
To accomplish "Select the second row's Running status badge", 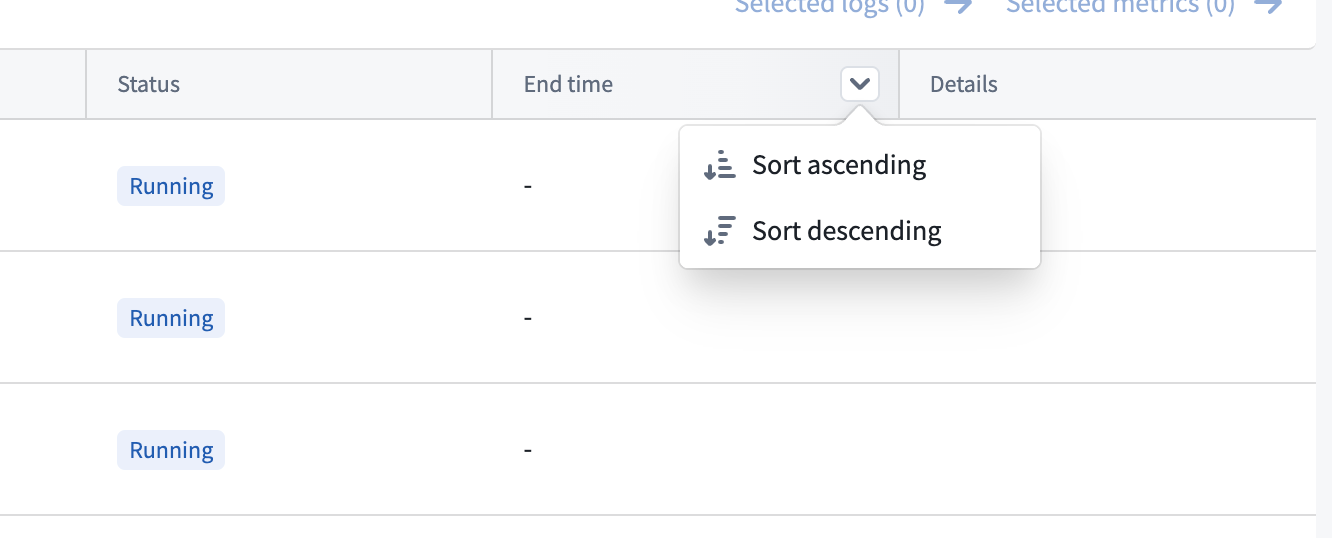I will tap(171, 318).
